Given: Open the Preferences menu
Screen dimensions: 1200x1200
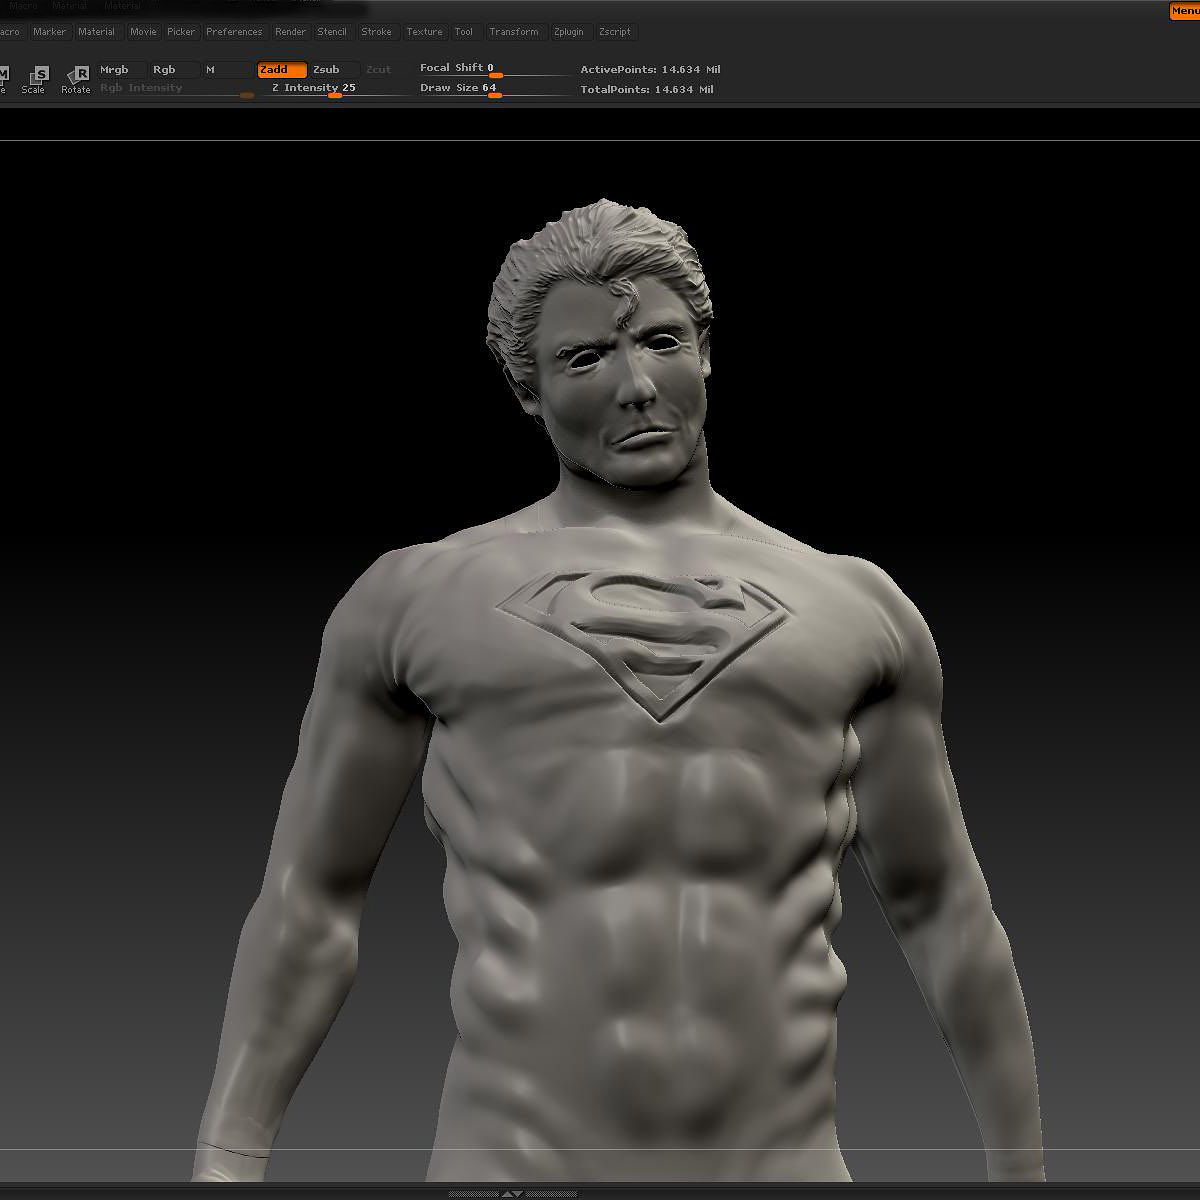Looking at the screenshot, I should [x=234, y=32].
